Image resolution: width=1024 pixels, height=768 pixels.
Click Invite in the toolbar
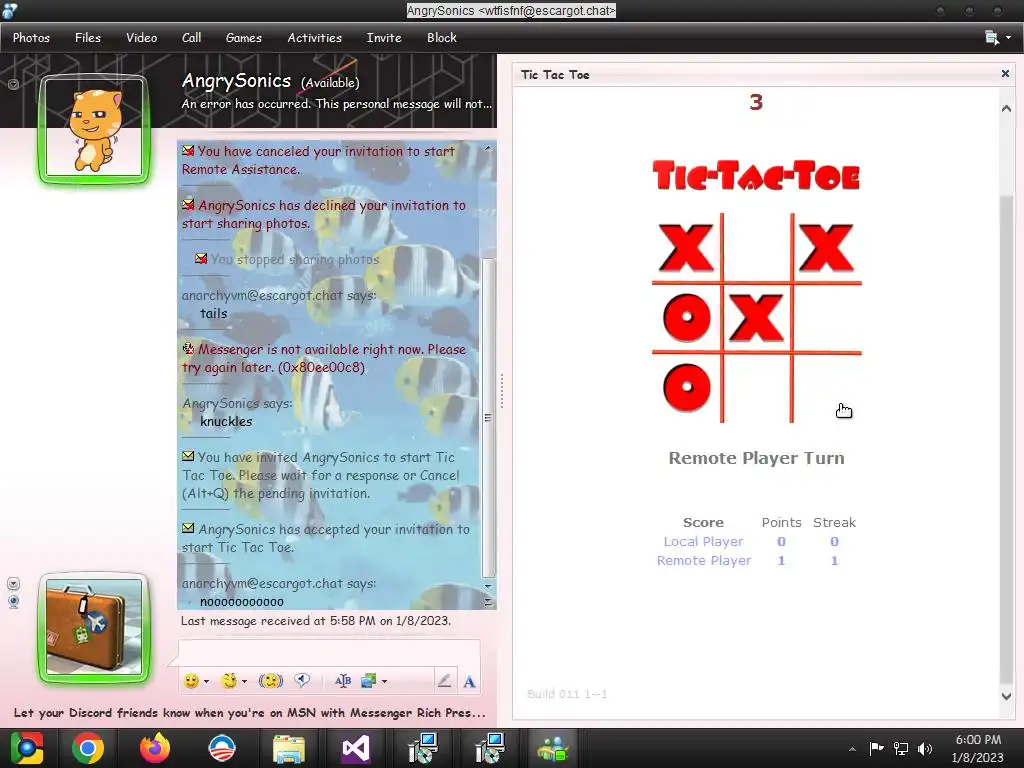click(x=384, y=38)
